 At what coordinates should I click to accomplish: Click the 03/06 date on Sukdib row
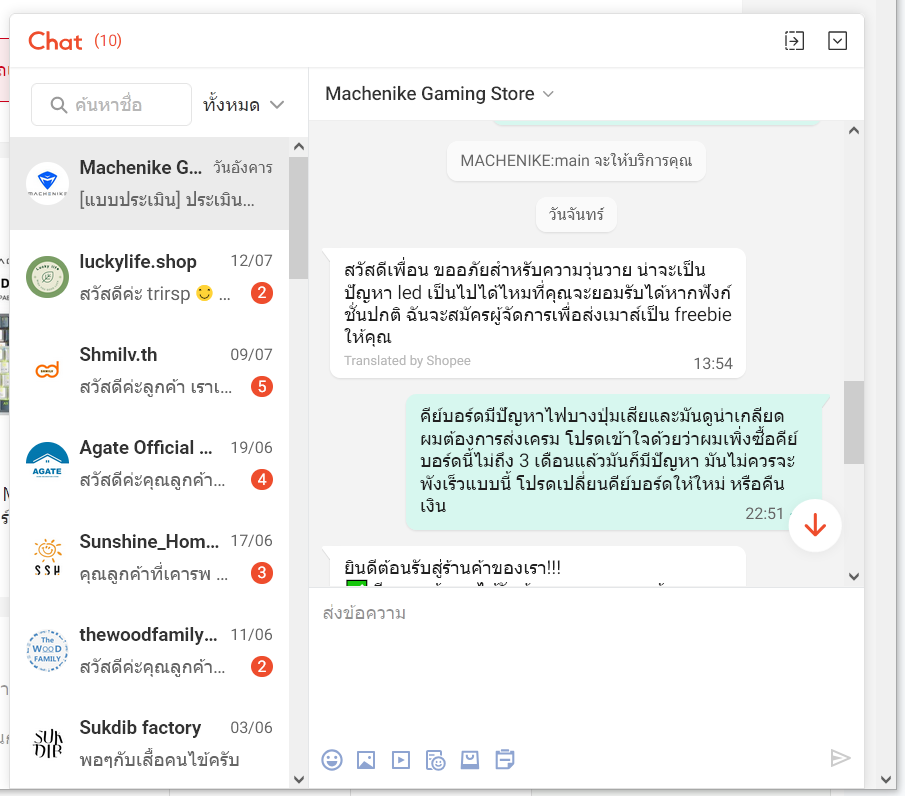(x=251, y=728)
